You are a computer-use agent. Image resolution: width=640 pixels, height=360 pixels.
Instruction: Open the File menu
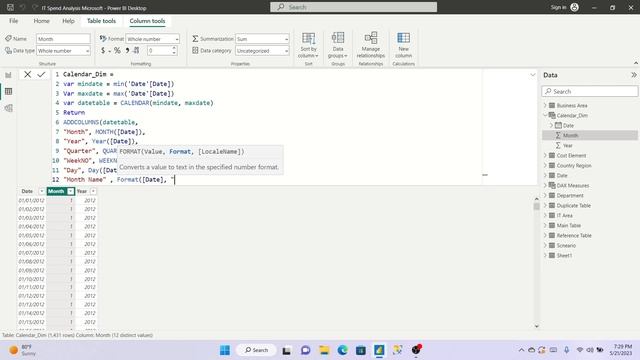[x=13, y=21]
